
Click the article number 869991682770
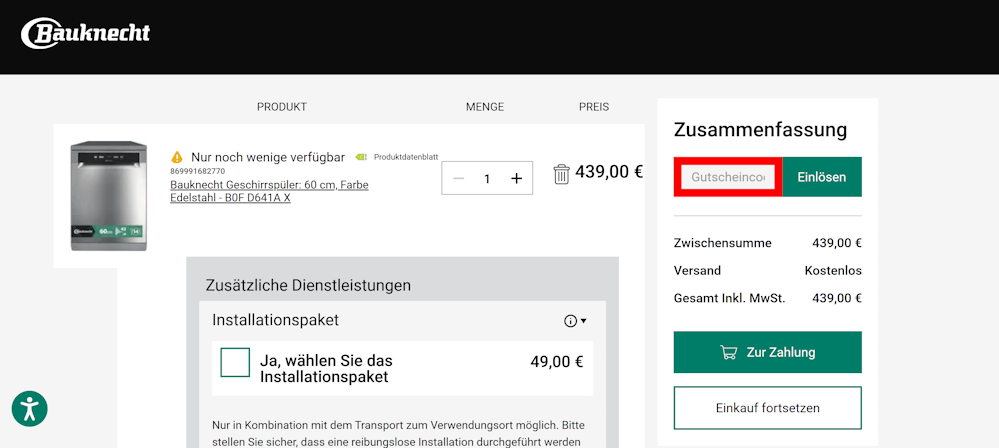click(198, 171)
